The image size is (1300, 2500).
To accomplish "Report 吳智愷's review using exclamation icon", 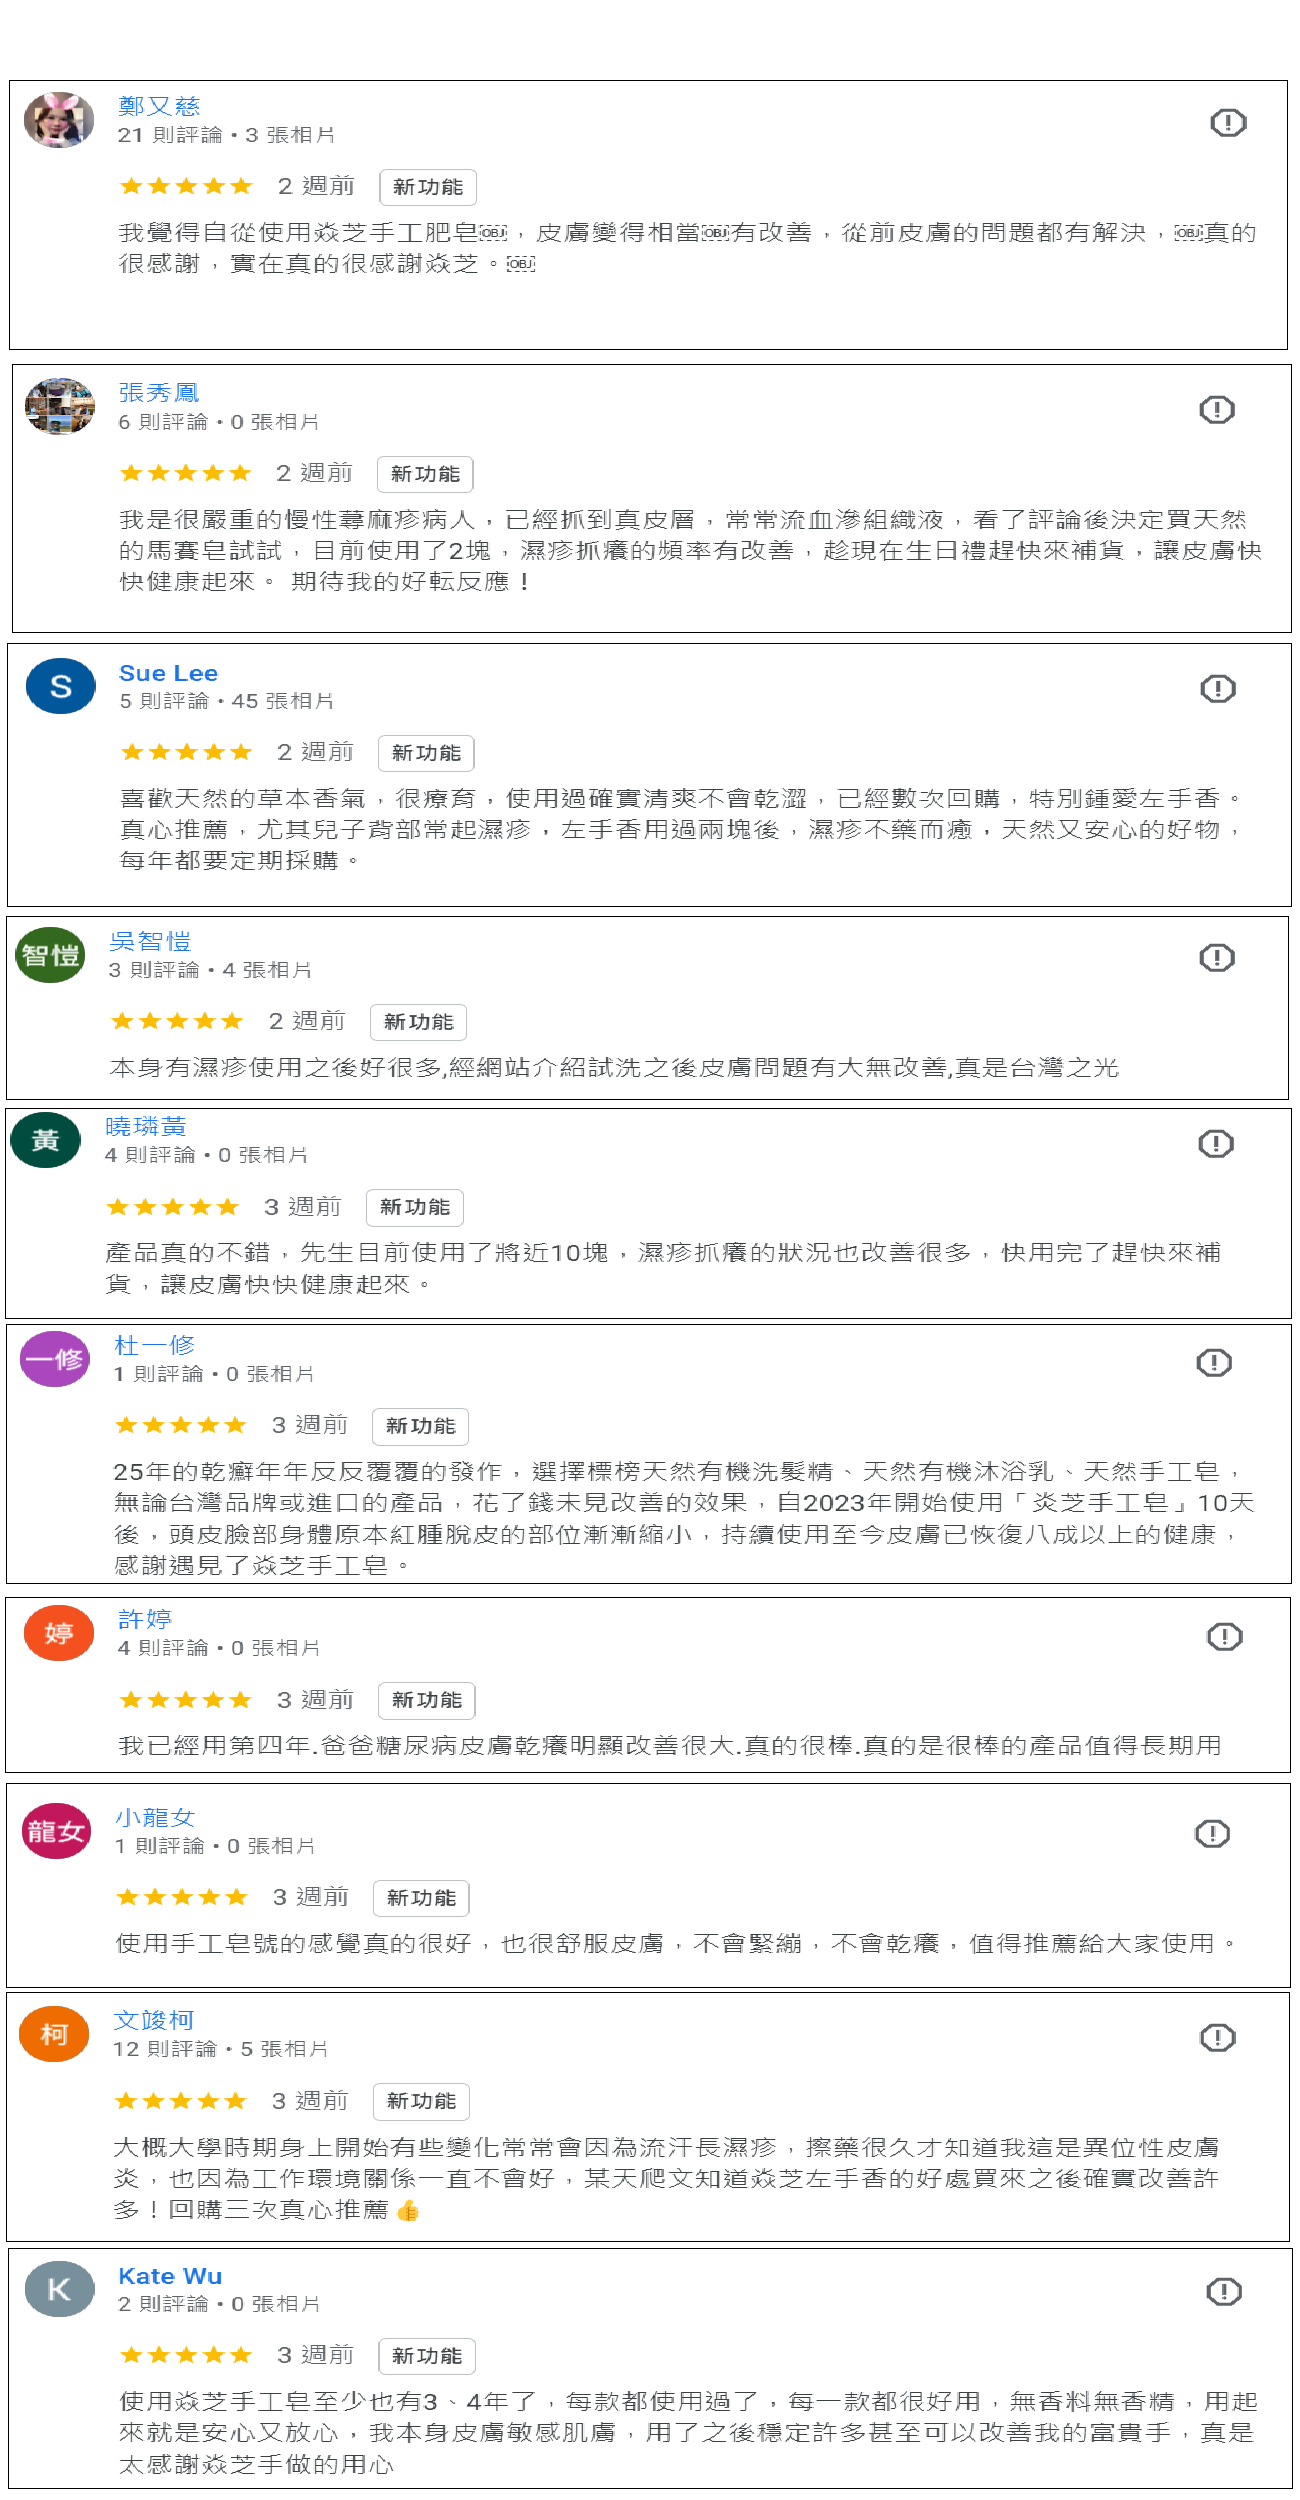I will tap(1217, 958).
